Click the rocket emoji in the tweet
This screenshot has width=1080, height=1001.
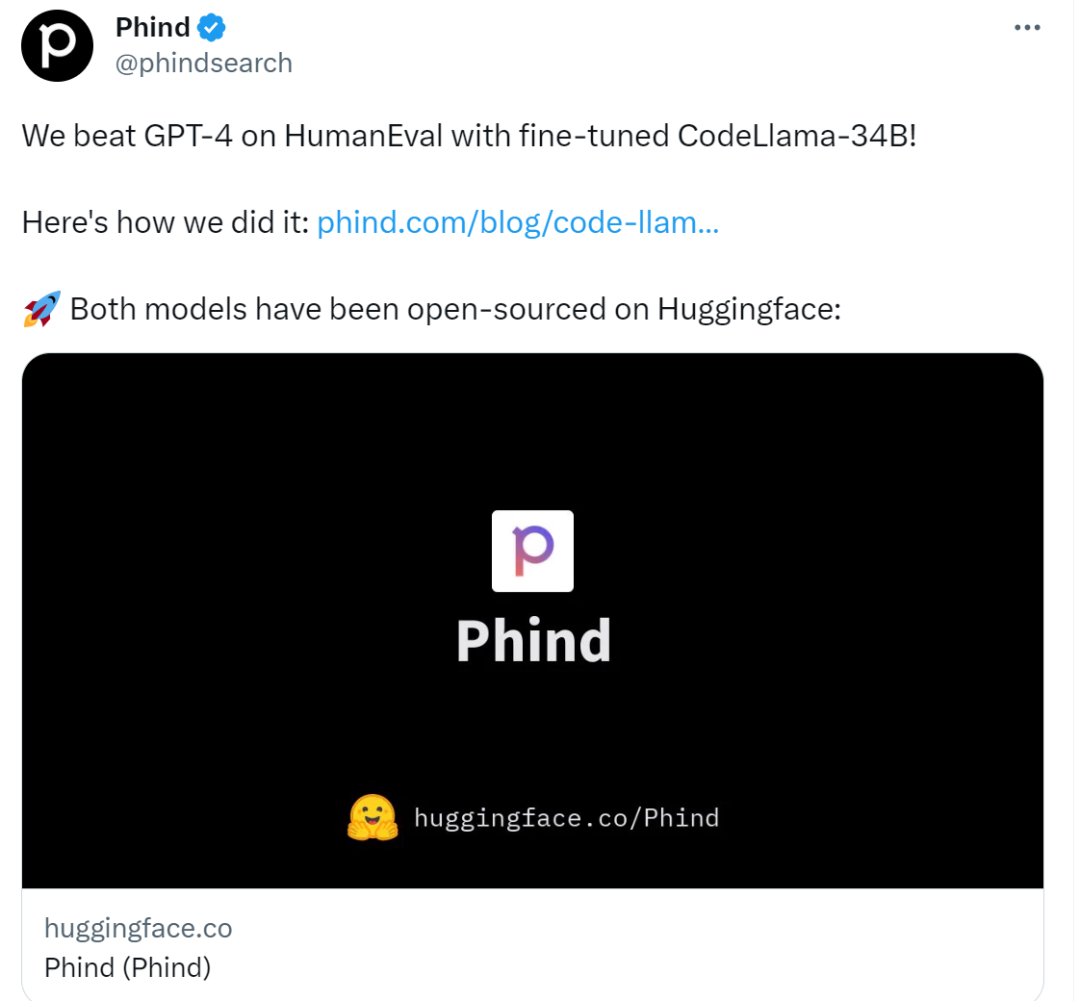point(41,309)
